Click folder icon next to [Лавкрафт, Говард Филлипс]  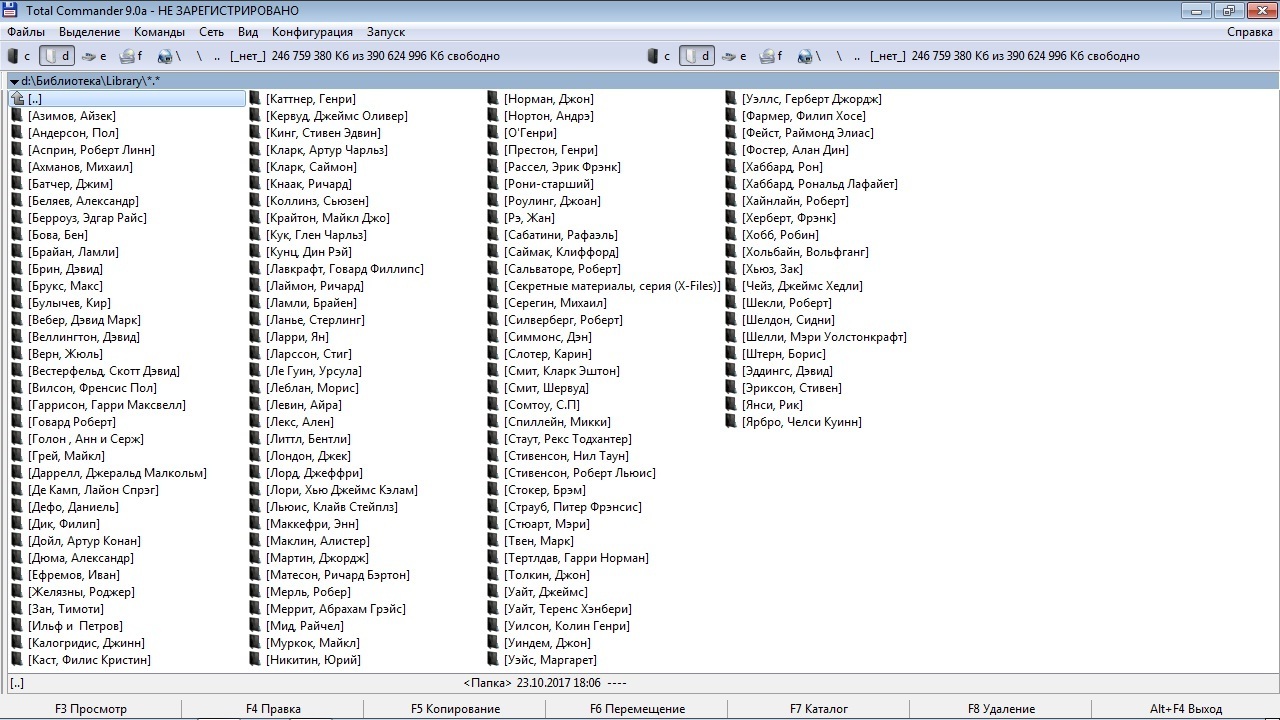click(x=255, y=269)
